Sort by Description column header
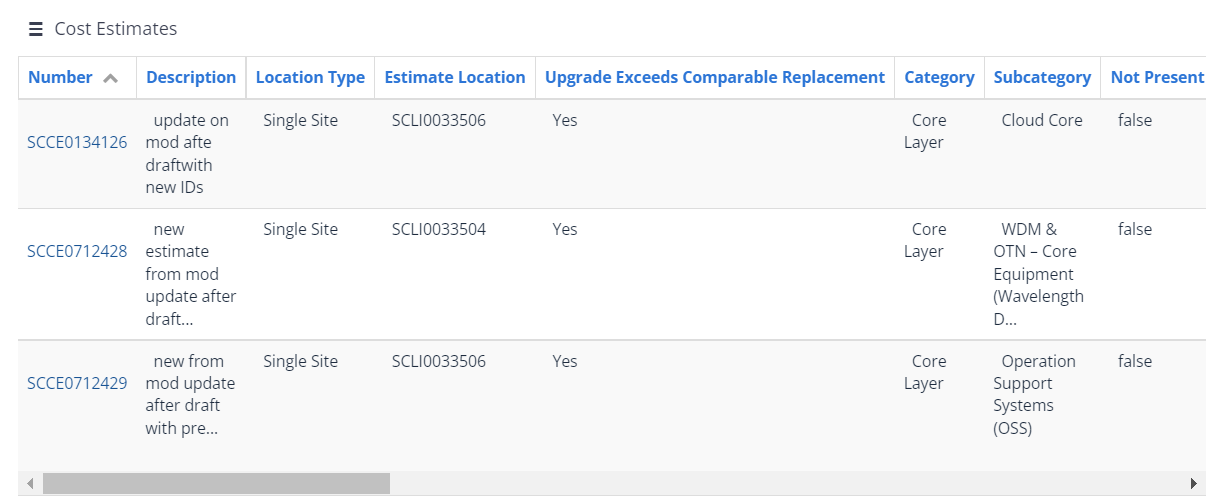This screenshot has height=496, width=1212. pos(191,77)
